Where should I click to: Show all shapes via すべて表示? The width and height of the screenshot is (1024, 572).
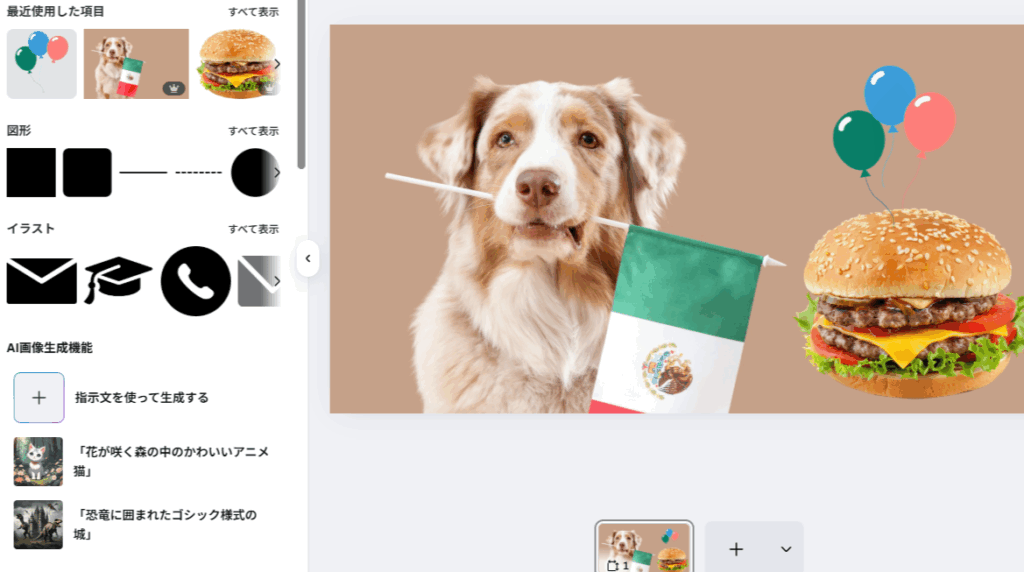click(253, 131)
